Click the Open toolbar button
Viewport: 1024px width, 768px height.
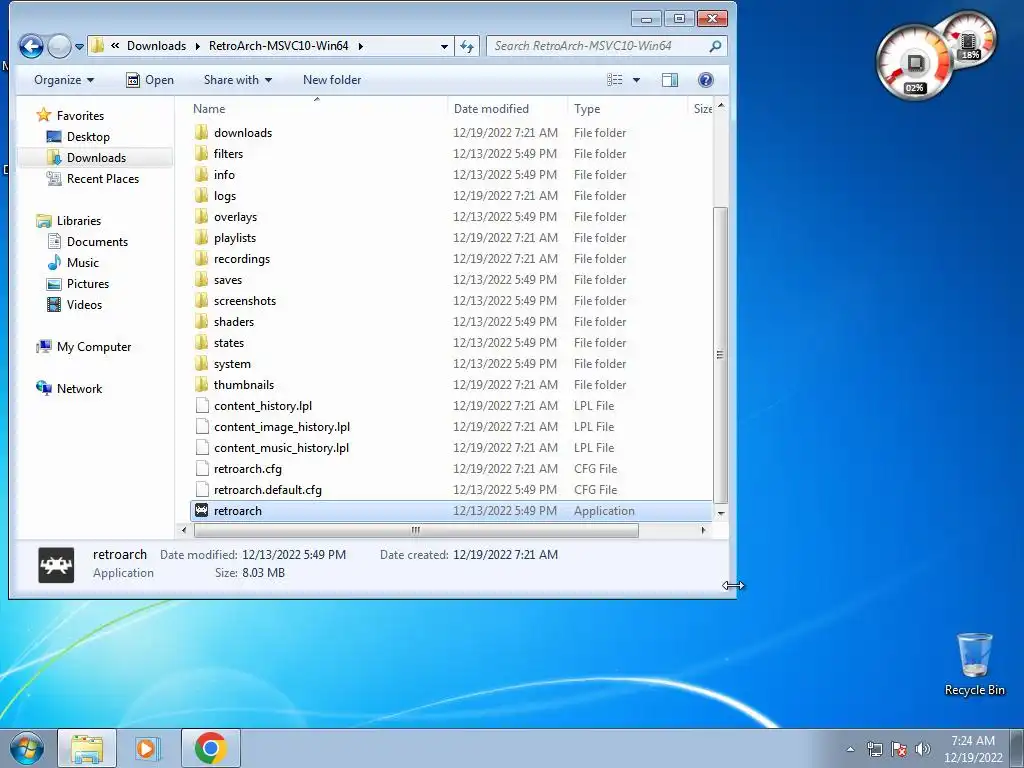[150, 80]
